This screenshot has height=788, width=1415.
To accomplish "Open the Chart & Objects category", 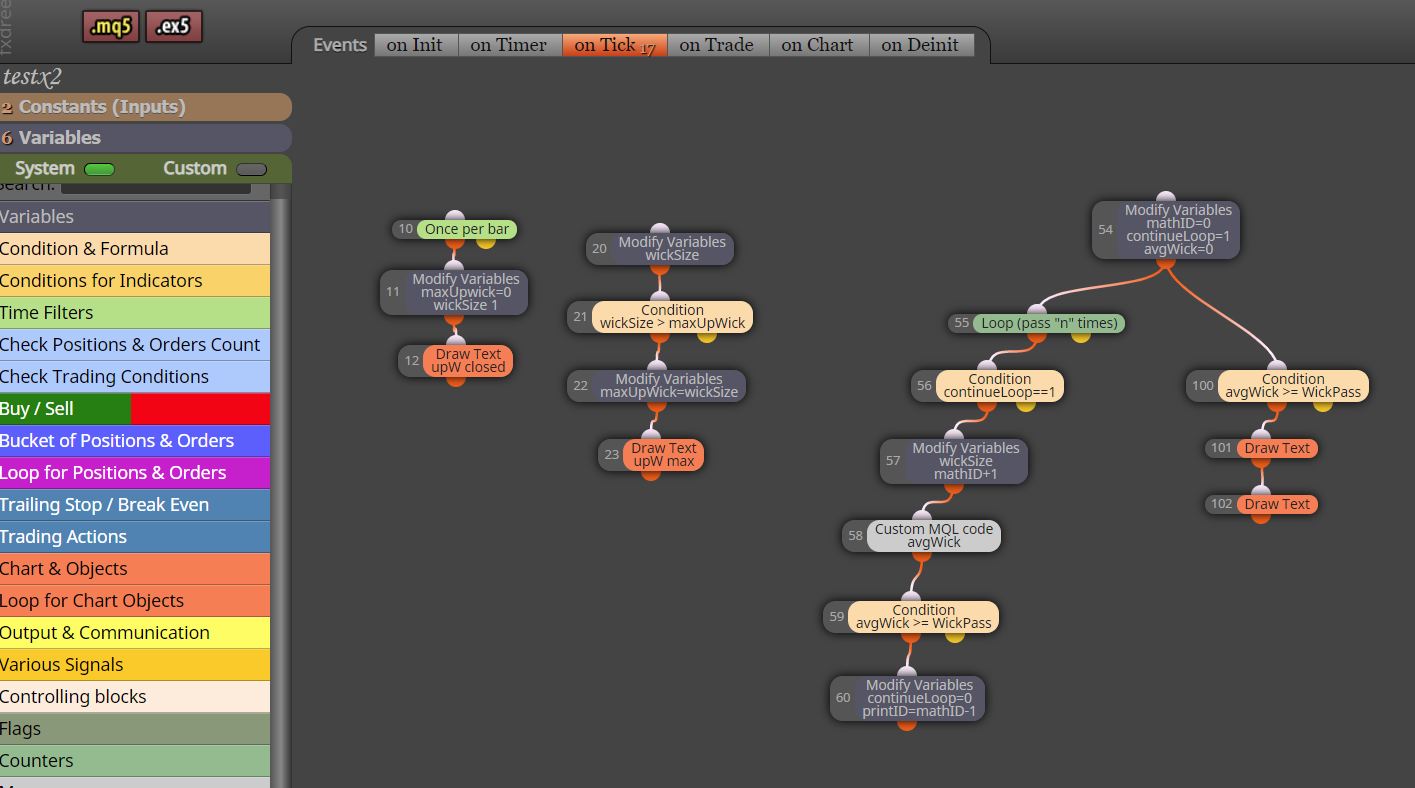I will pyautogui.click(x=135, y=569).
